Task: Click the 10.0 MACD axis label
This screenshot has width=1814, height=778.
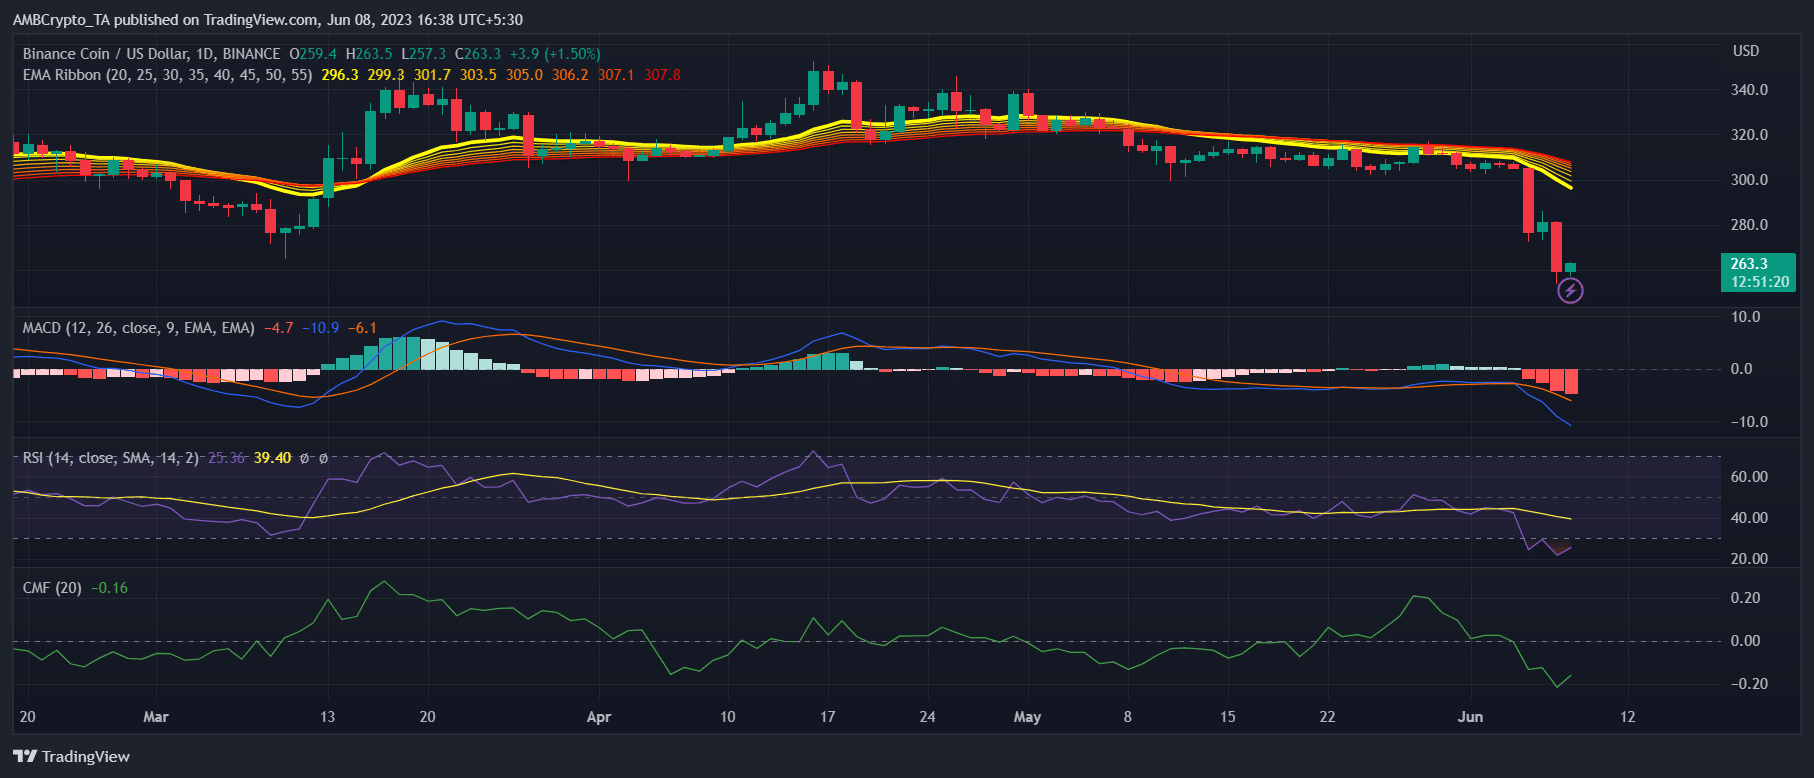Action: (1745, 317)
